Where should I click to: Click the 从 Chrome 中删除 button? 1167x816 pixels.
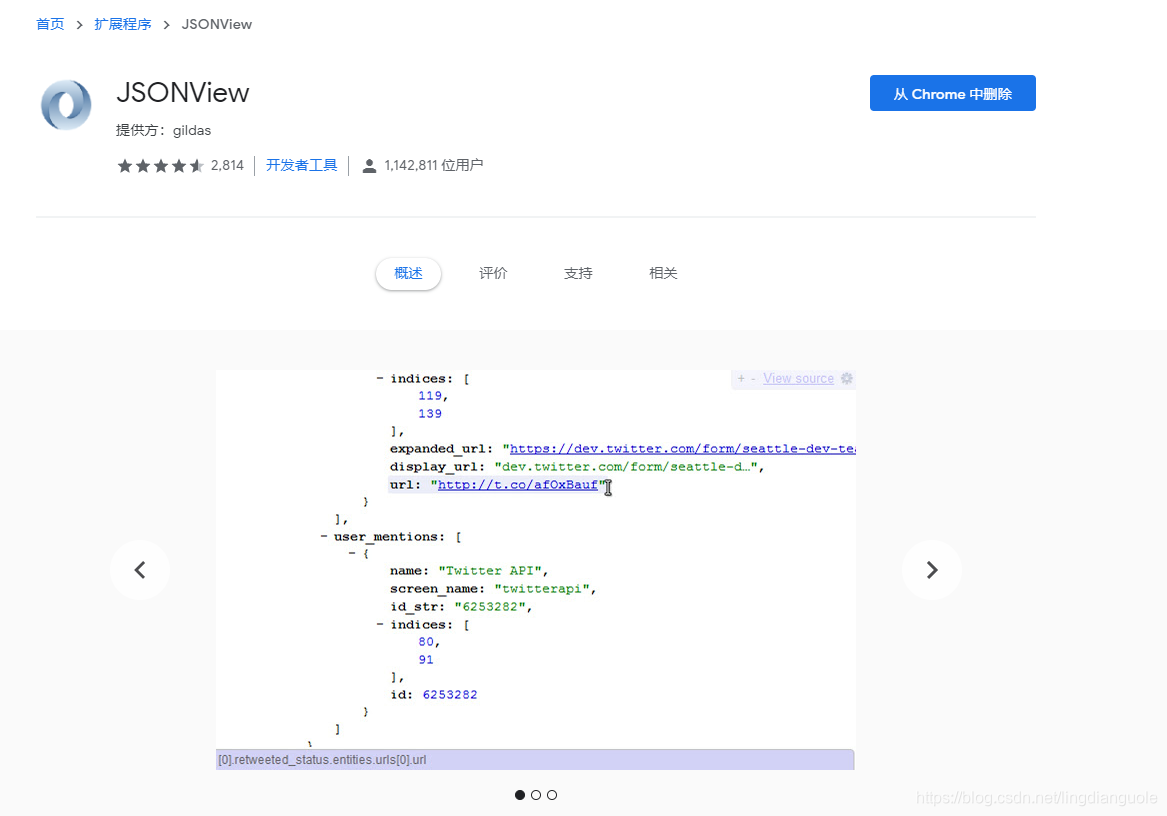(953, 93)
